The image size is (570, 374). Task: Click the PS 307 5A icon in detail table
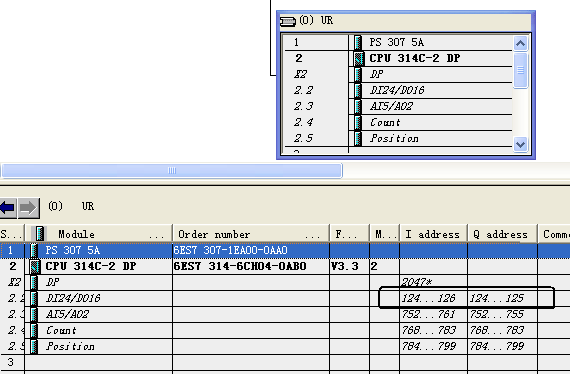[x=34, y=250]
